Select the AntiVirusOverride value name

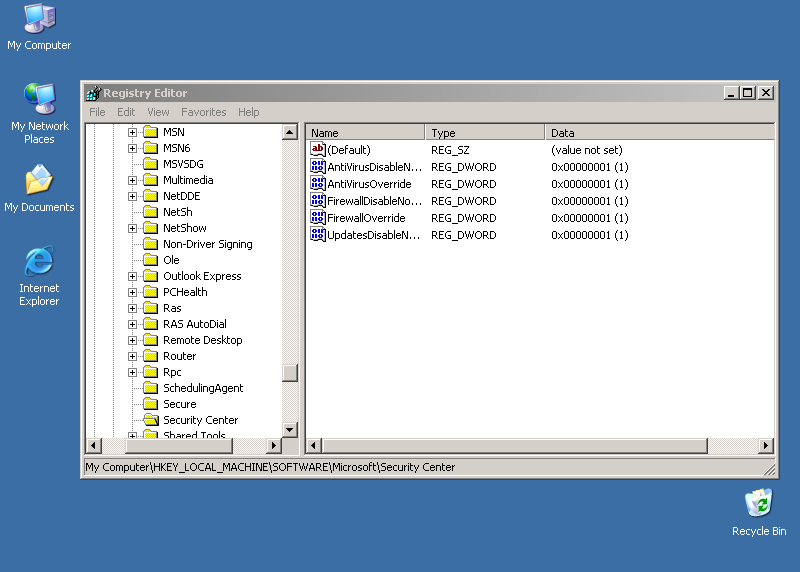(369, 184)
